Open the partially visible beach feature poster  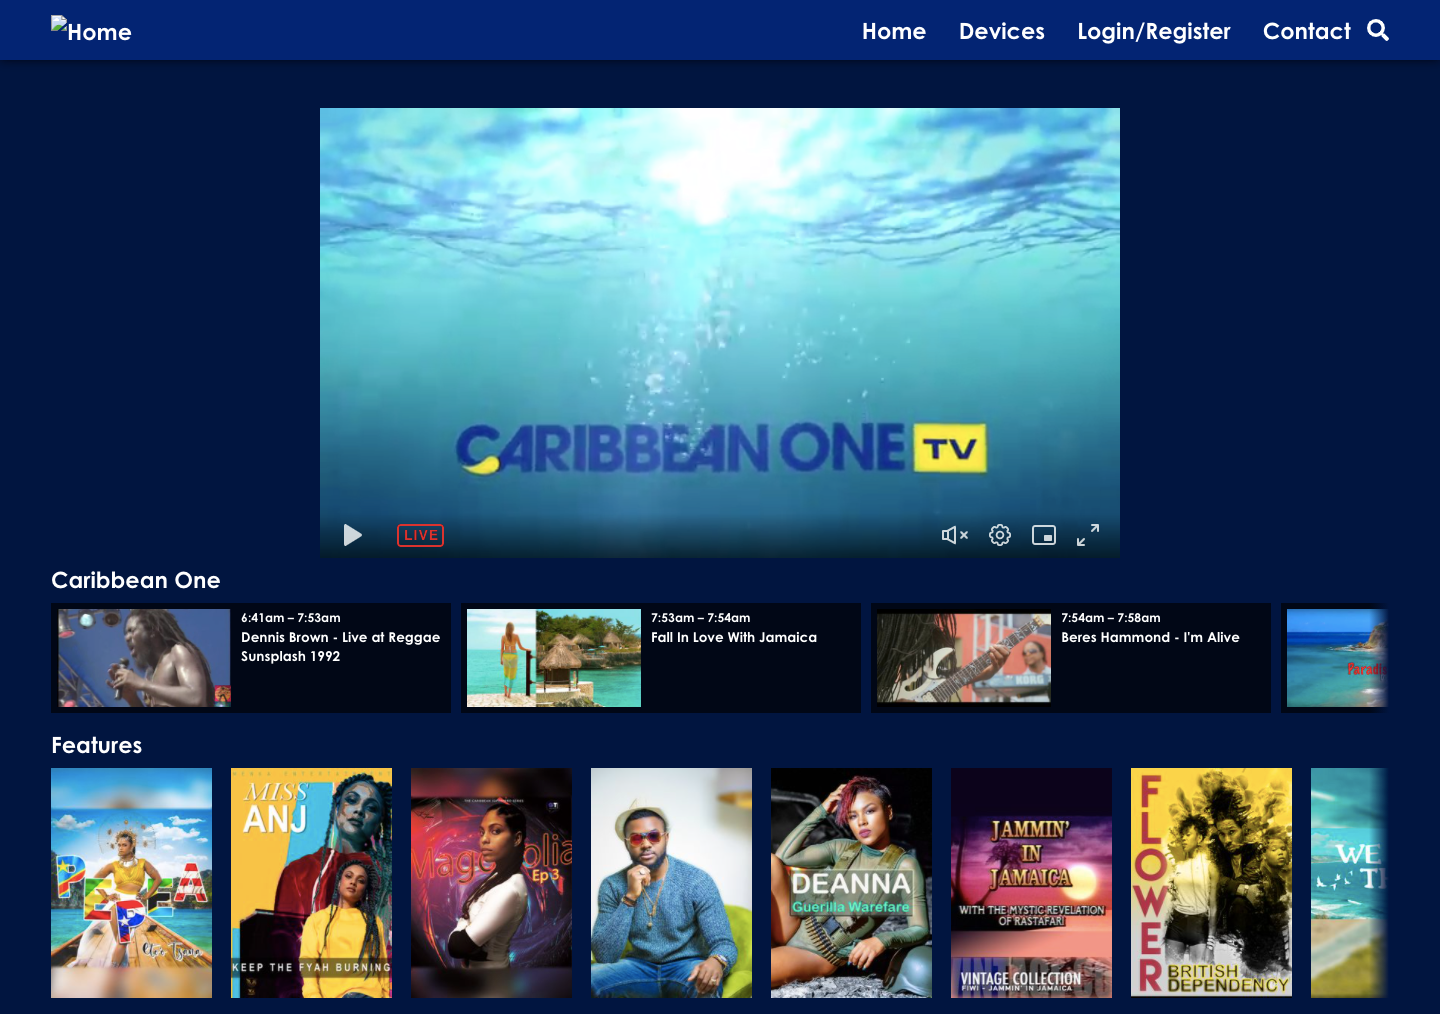click(1349, 883)
